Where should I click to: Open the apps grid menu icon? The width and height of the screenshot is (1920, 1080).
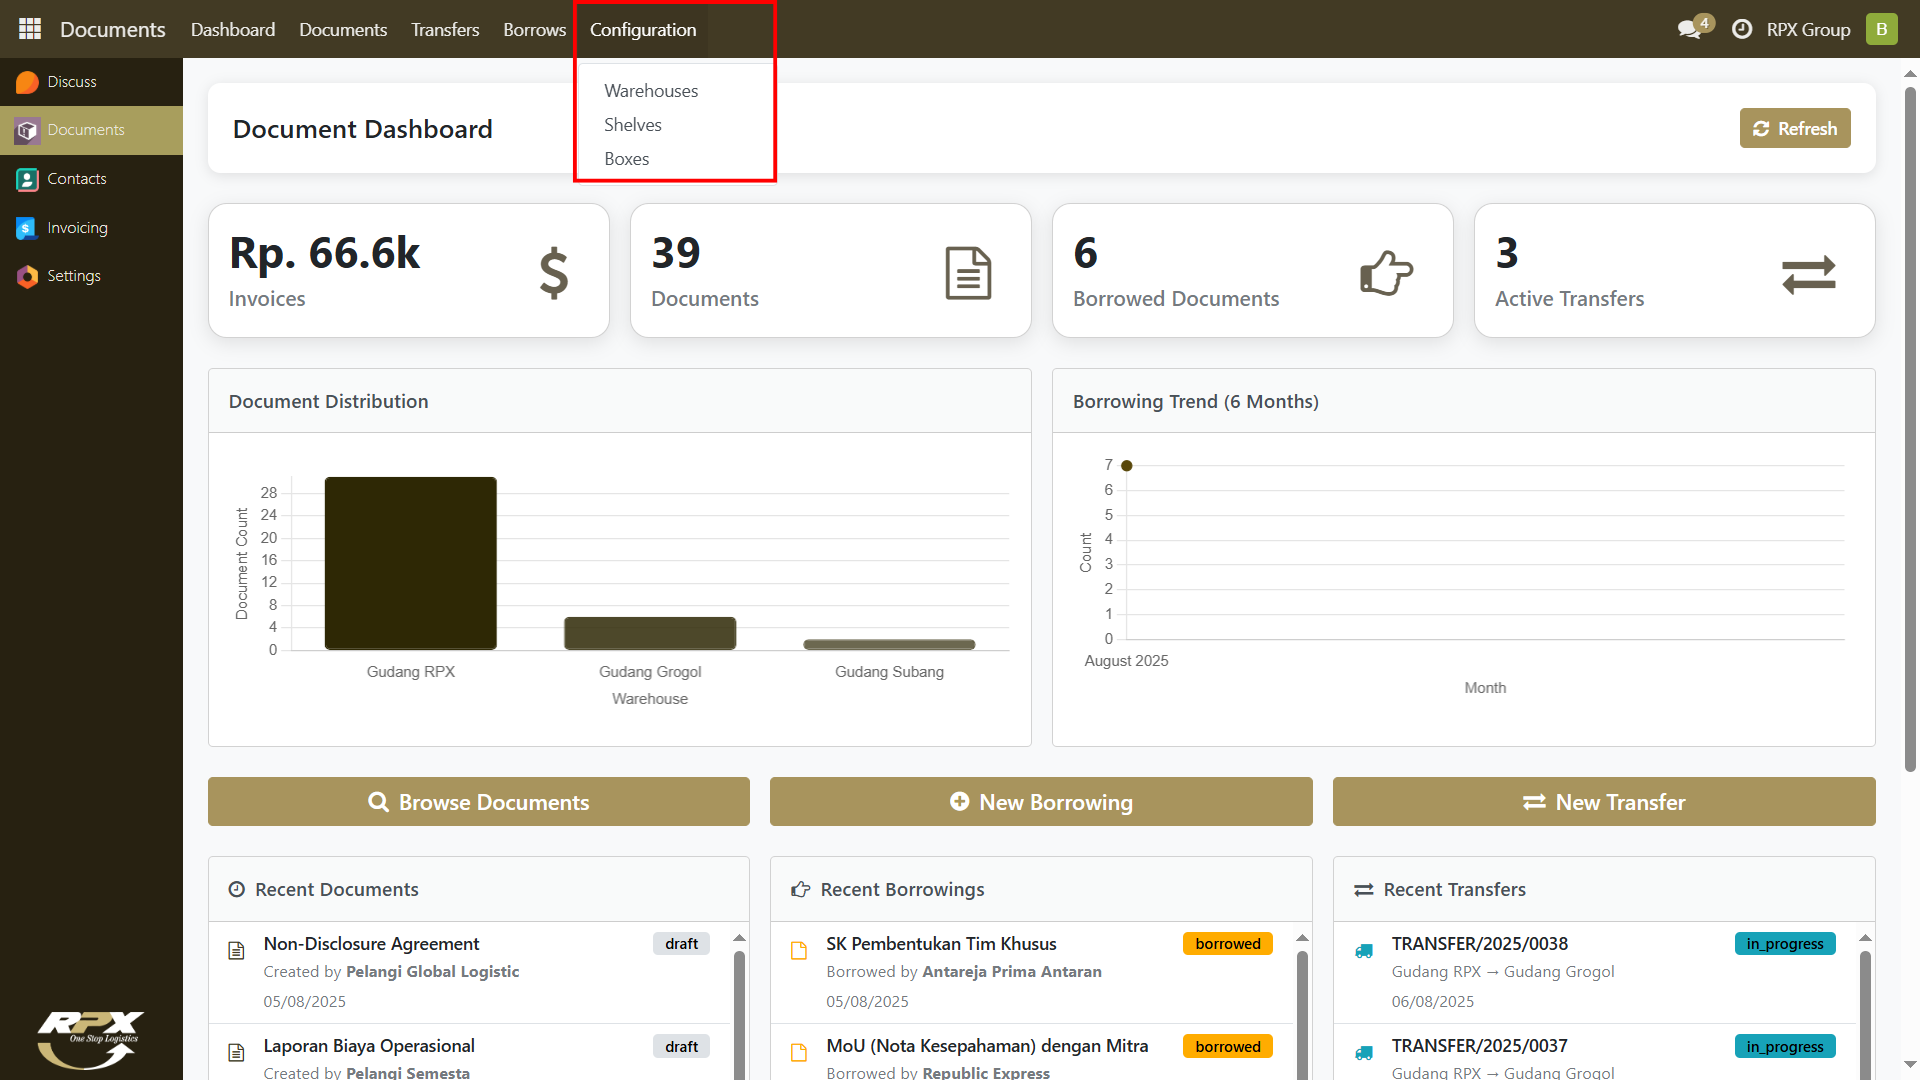[x=30, y=29]
